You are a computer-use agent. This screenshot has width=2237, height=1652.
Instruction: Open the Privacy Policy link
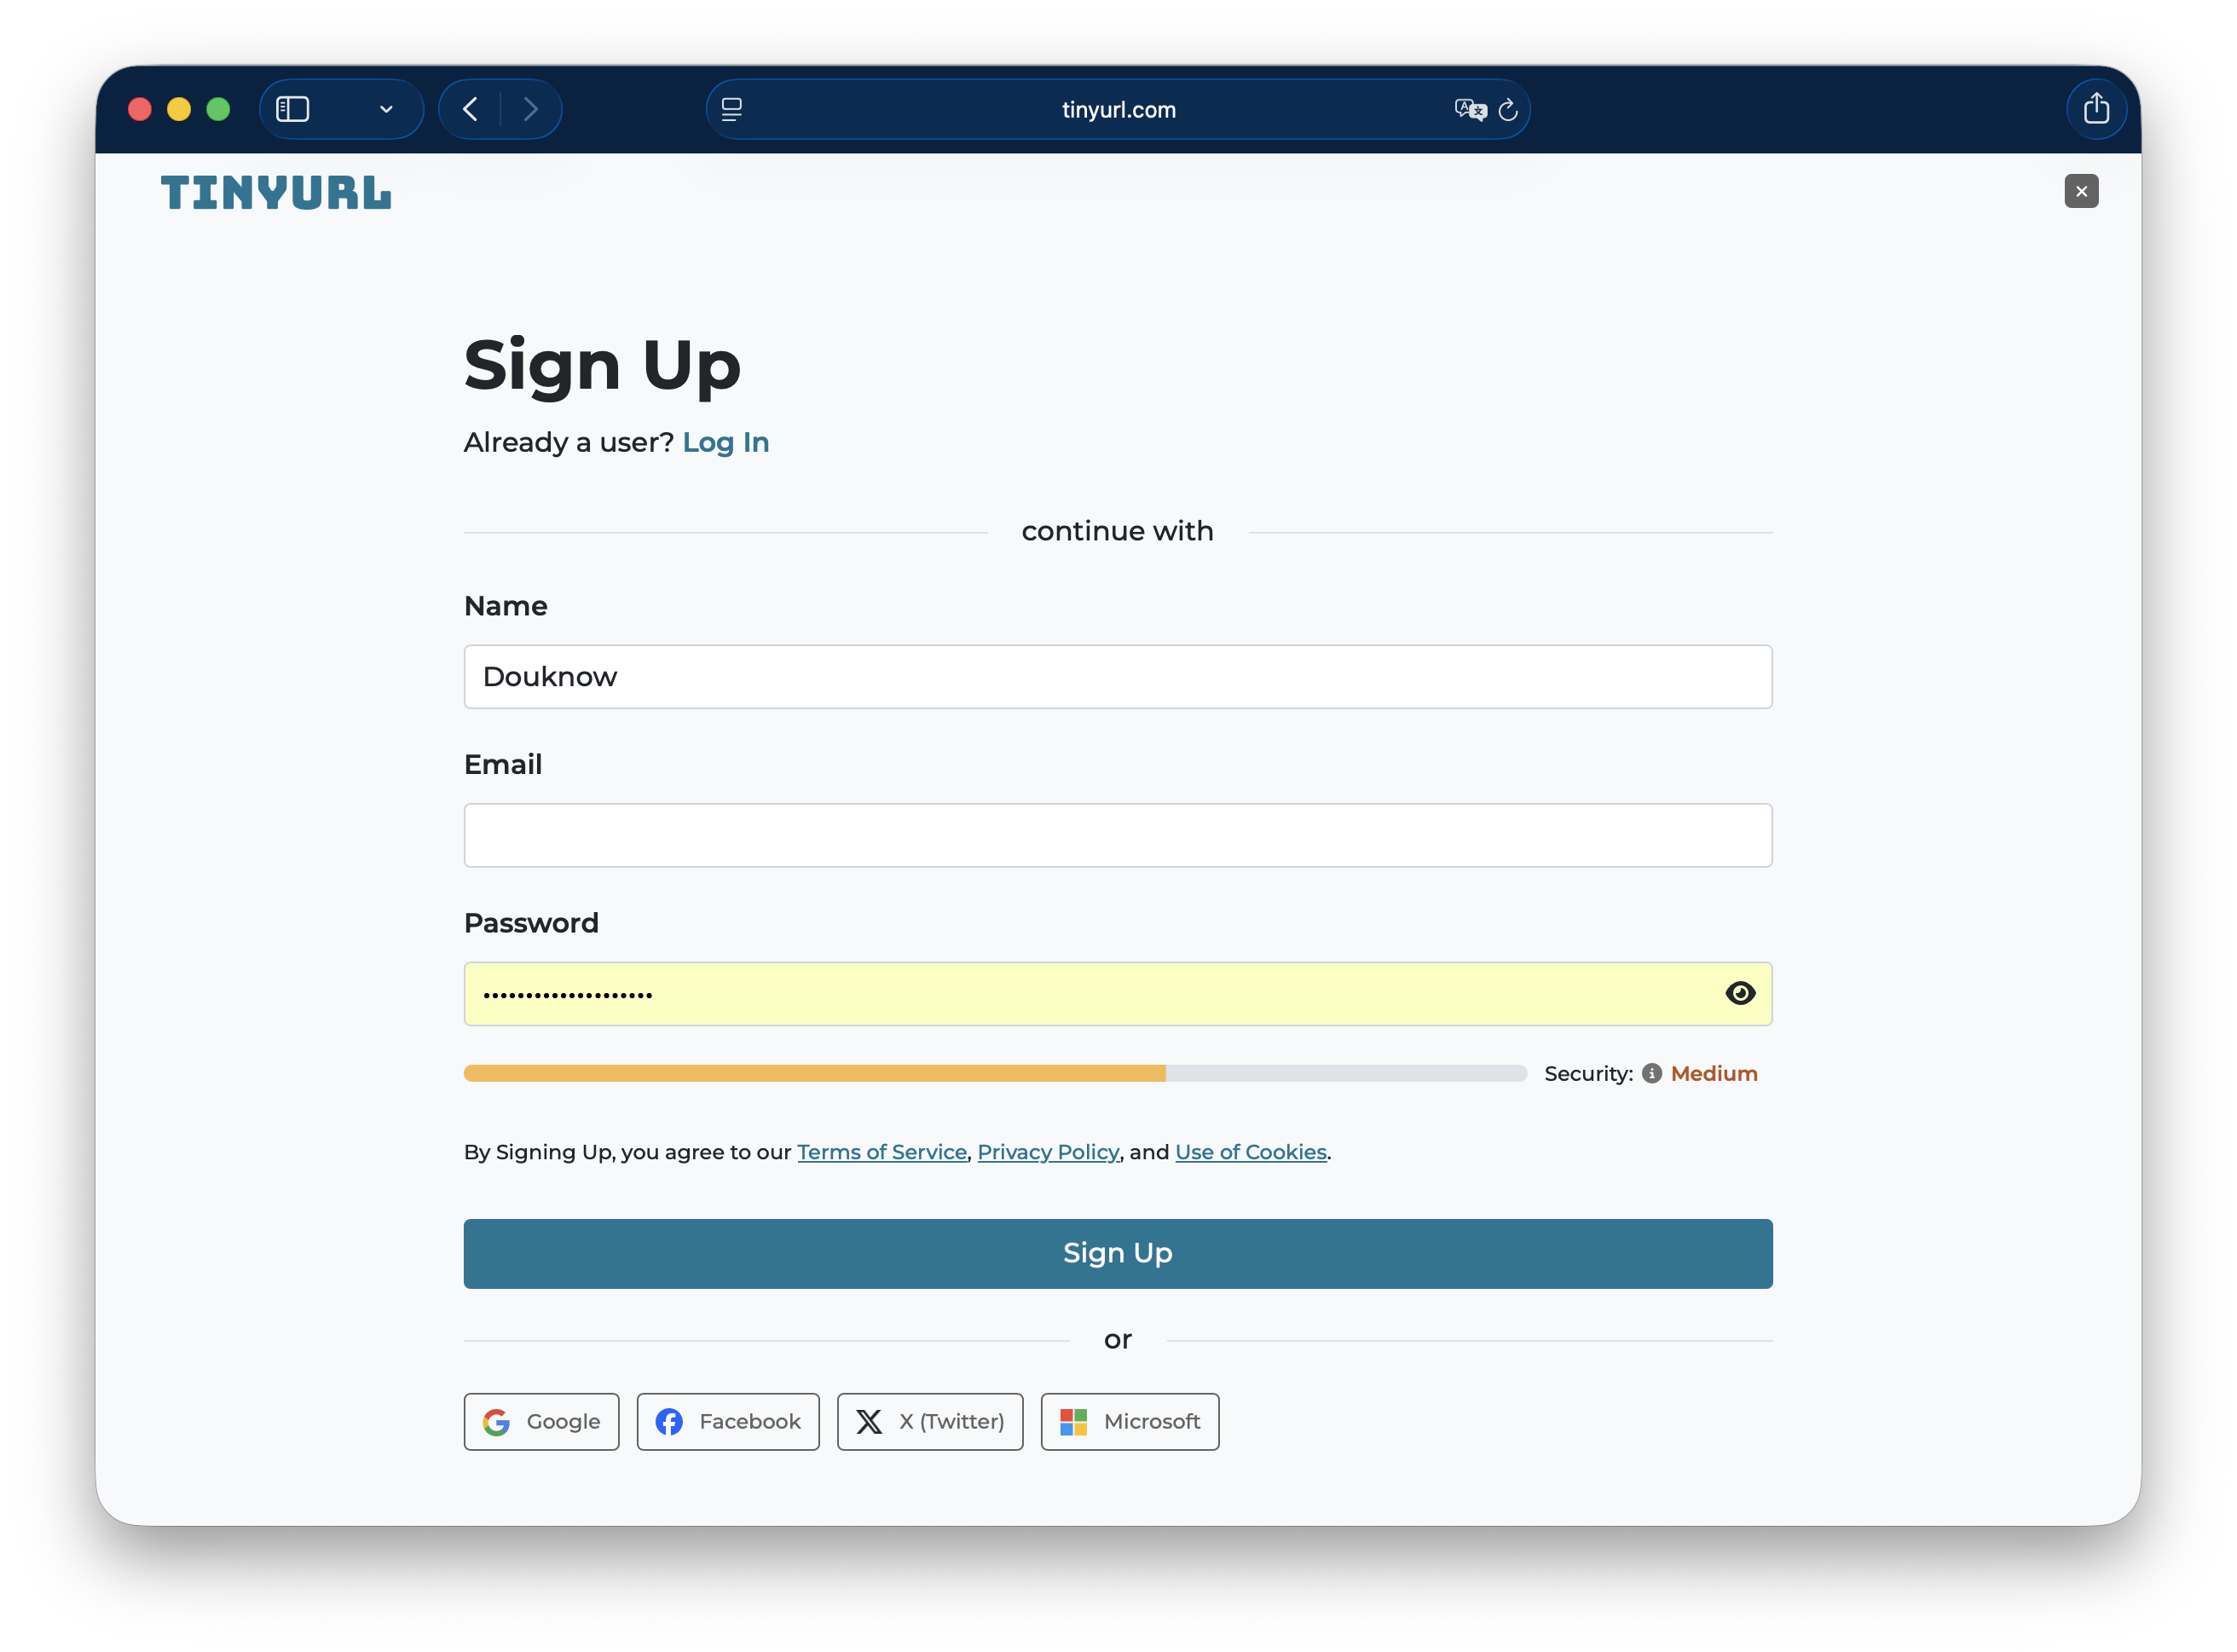point(1047,1152)
